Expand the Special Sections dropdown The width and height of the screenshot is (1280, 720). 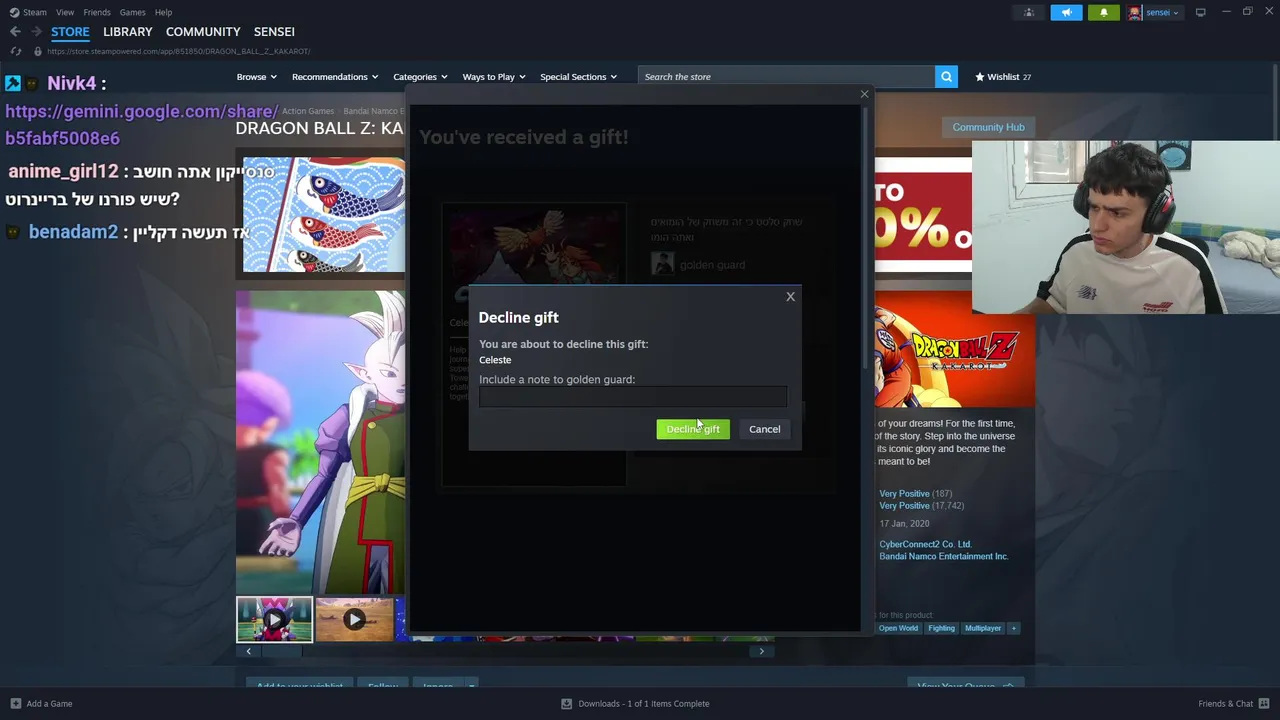click(x=578, y=77)
